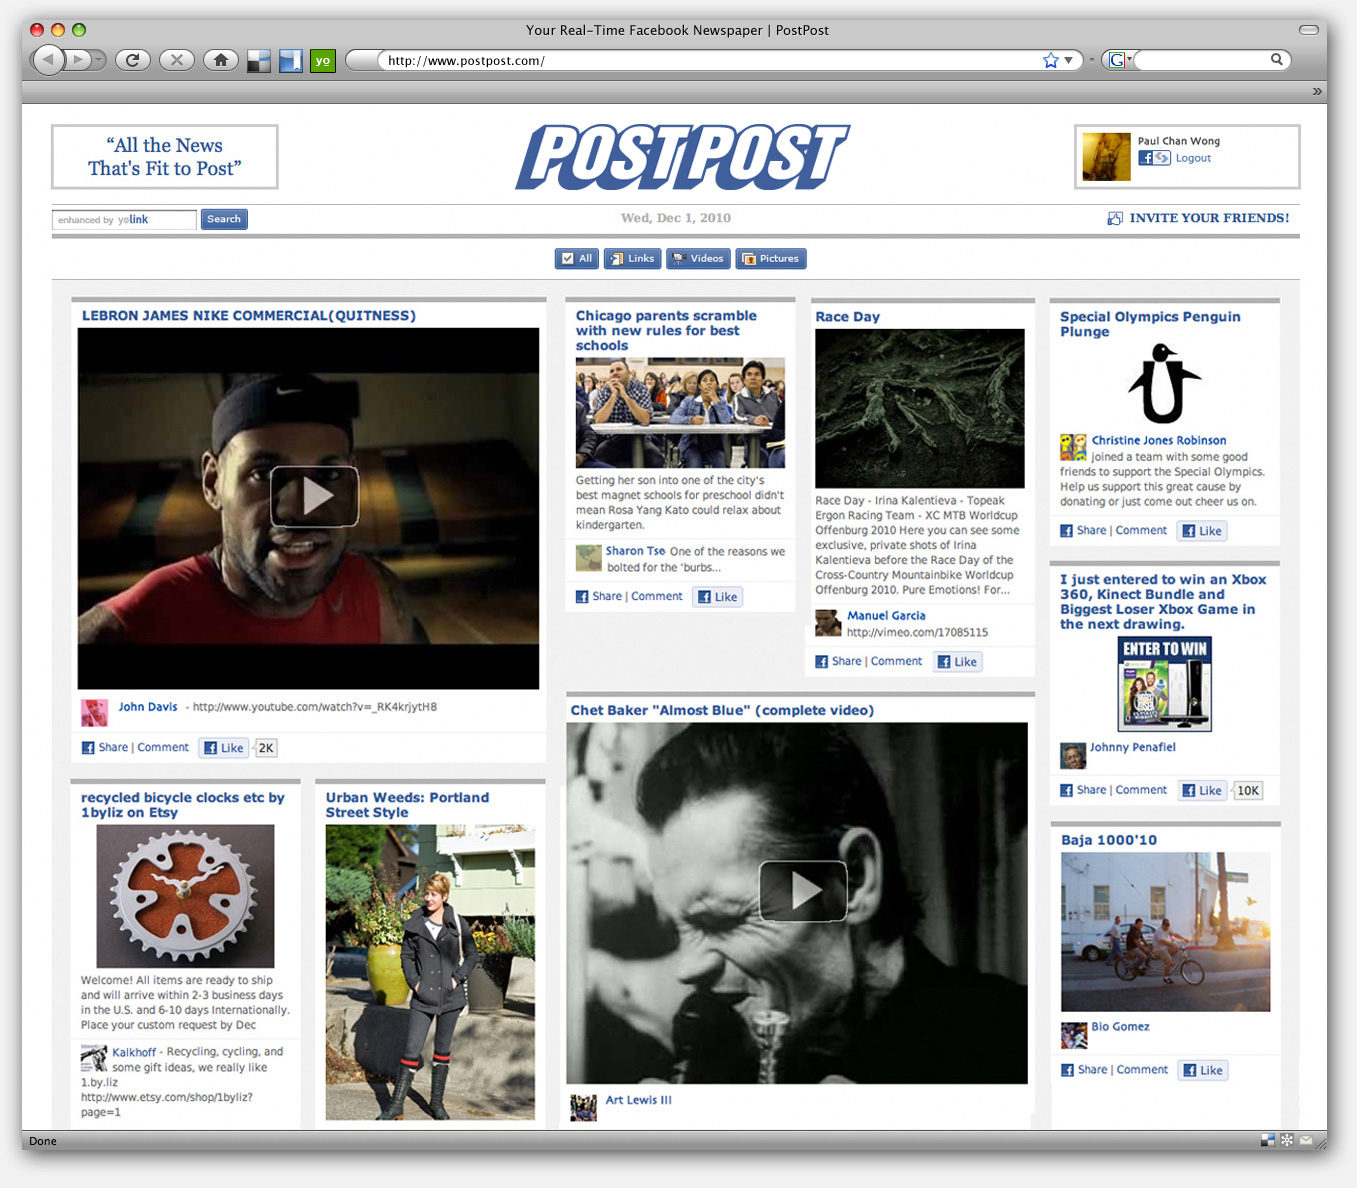Image resolution: width=1357 pixels, height=1188 pixels.
Task: Like the Race Day post
Action: [x=957, y=662]
